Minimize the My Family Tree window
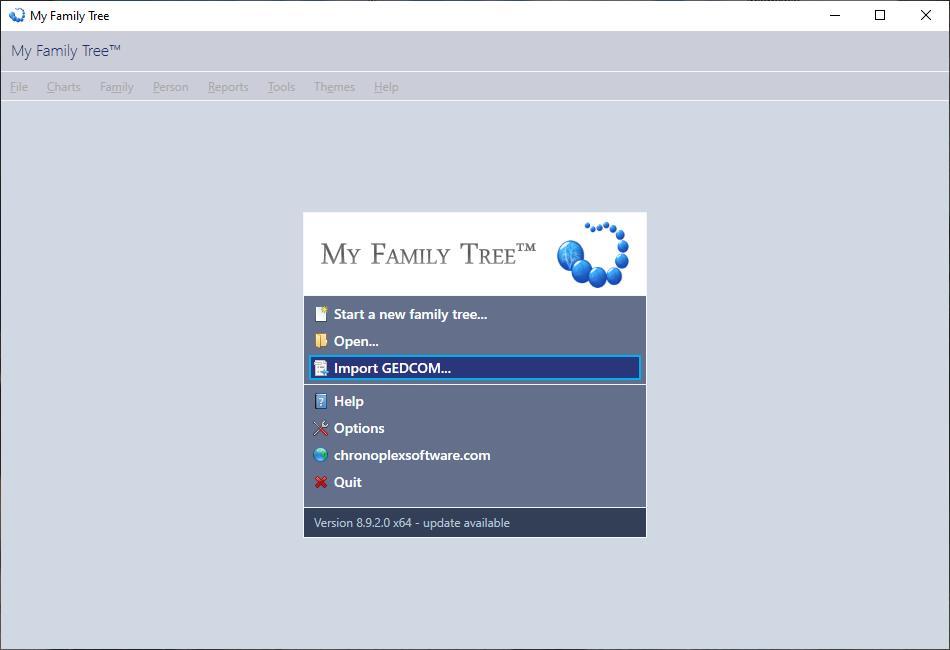The height and width of the screenshot is (650, 950). pos(835,15)
